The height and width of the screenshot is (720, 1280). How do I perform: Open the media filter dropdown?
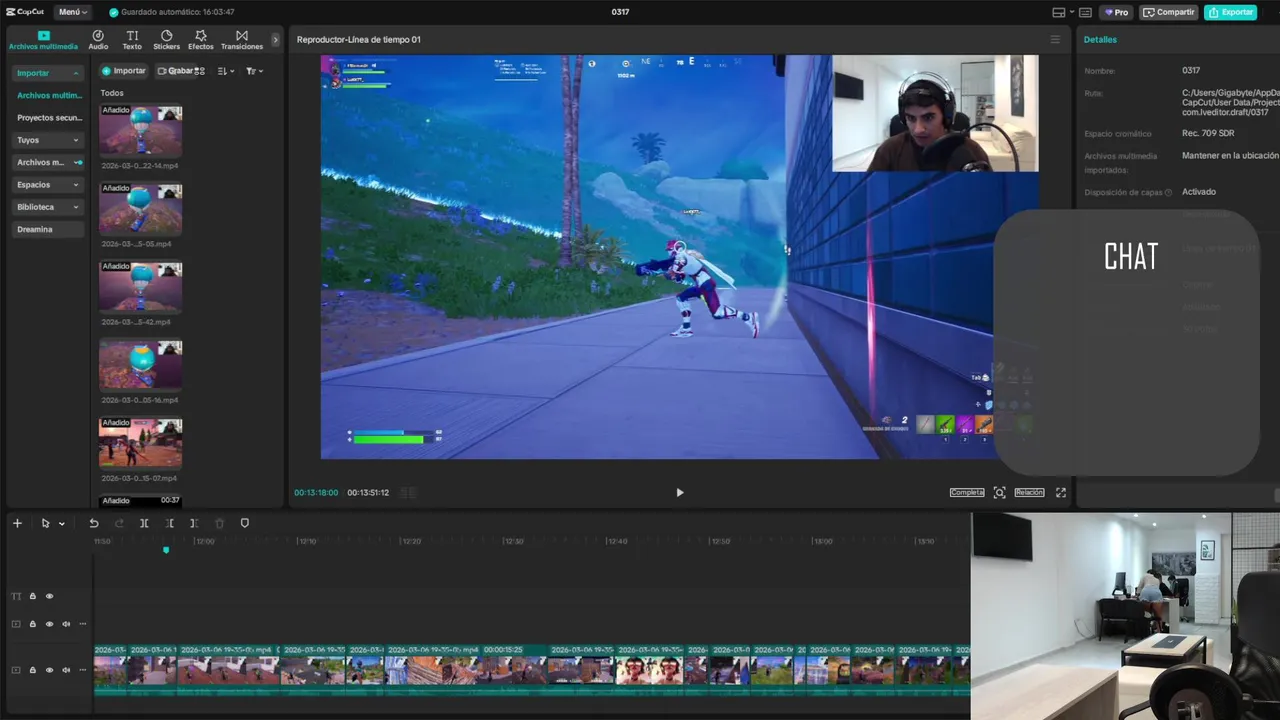[254, 71]
